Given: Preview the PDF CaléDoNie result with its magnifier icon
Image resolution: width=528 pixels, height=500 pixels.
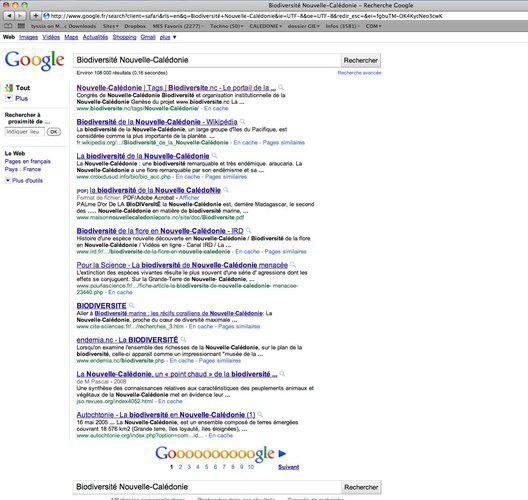Looking at the screenshot, I should click(x=226, y=190).
